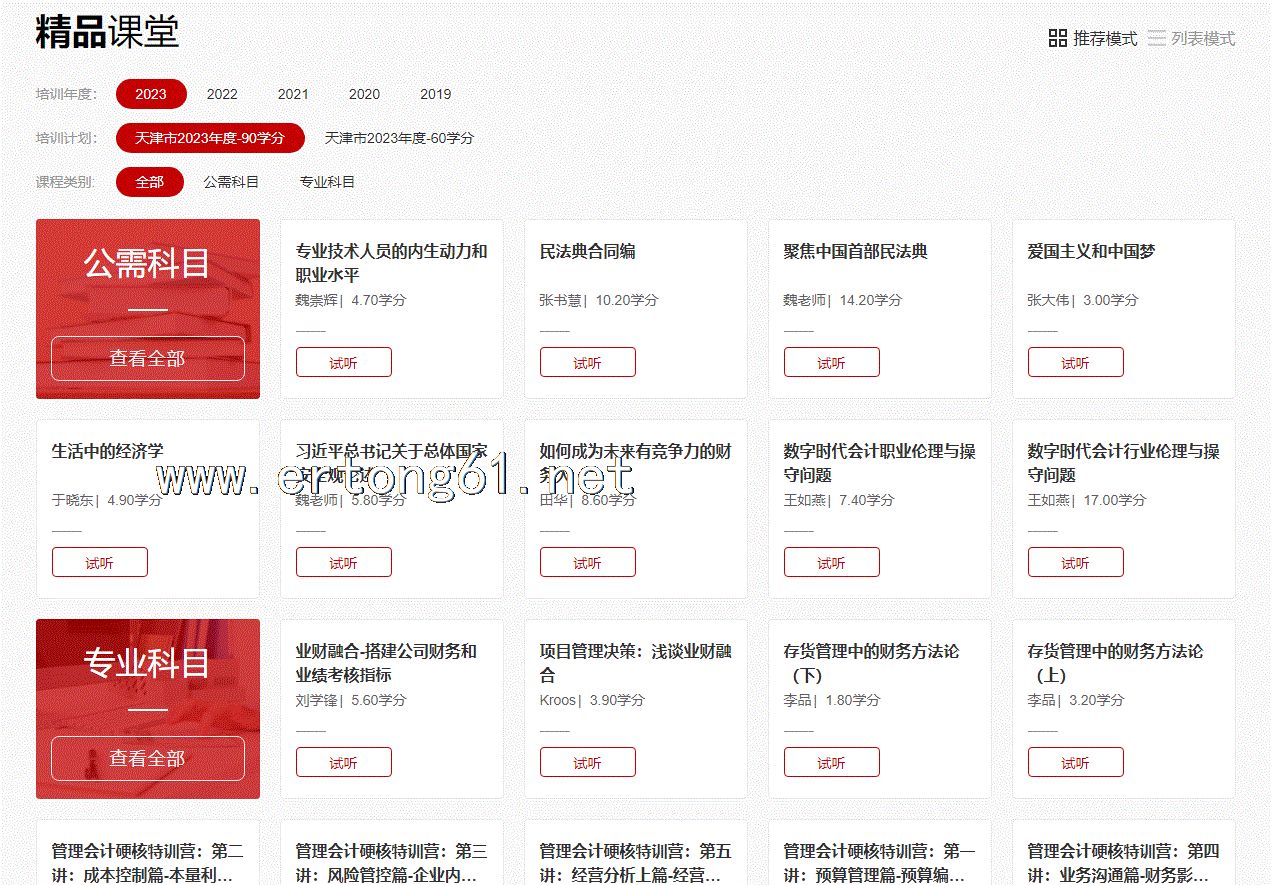Image resolution: width=1272 pixels, height=885 pixels.
Task: Open 管理会计硬核特训营：第二讲 course card
Action: (148, 861)
